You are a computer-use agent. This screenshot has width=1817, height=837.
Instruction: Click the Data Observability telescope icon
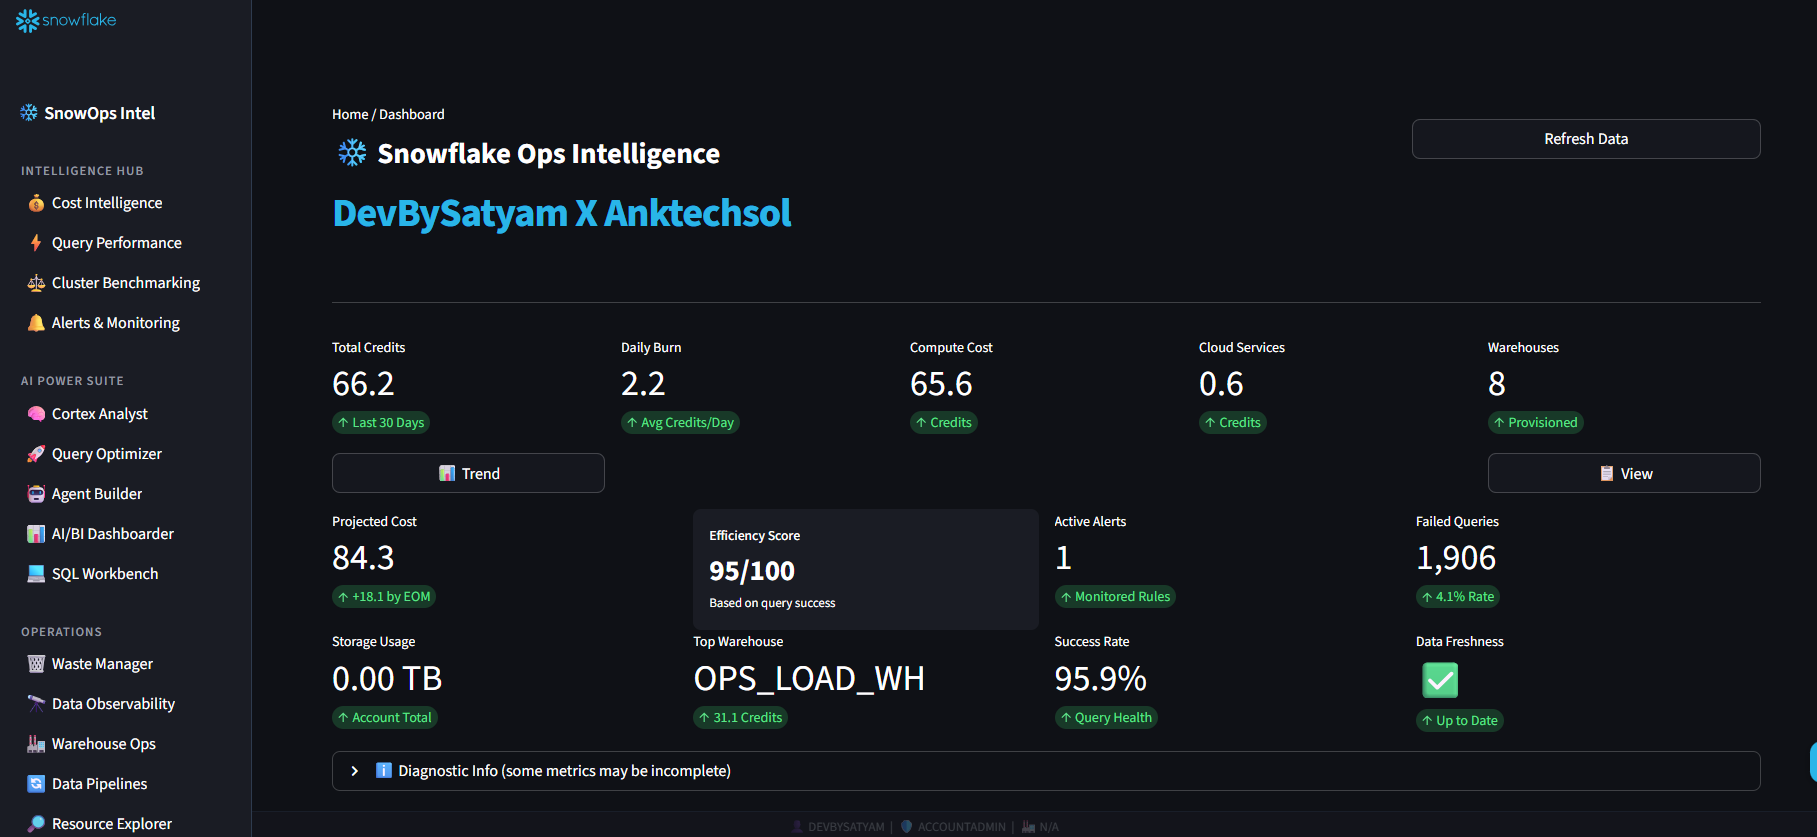click(36, 704)
